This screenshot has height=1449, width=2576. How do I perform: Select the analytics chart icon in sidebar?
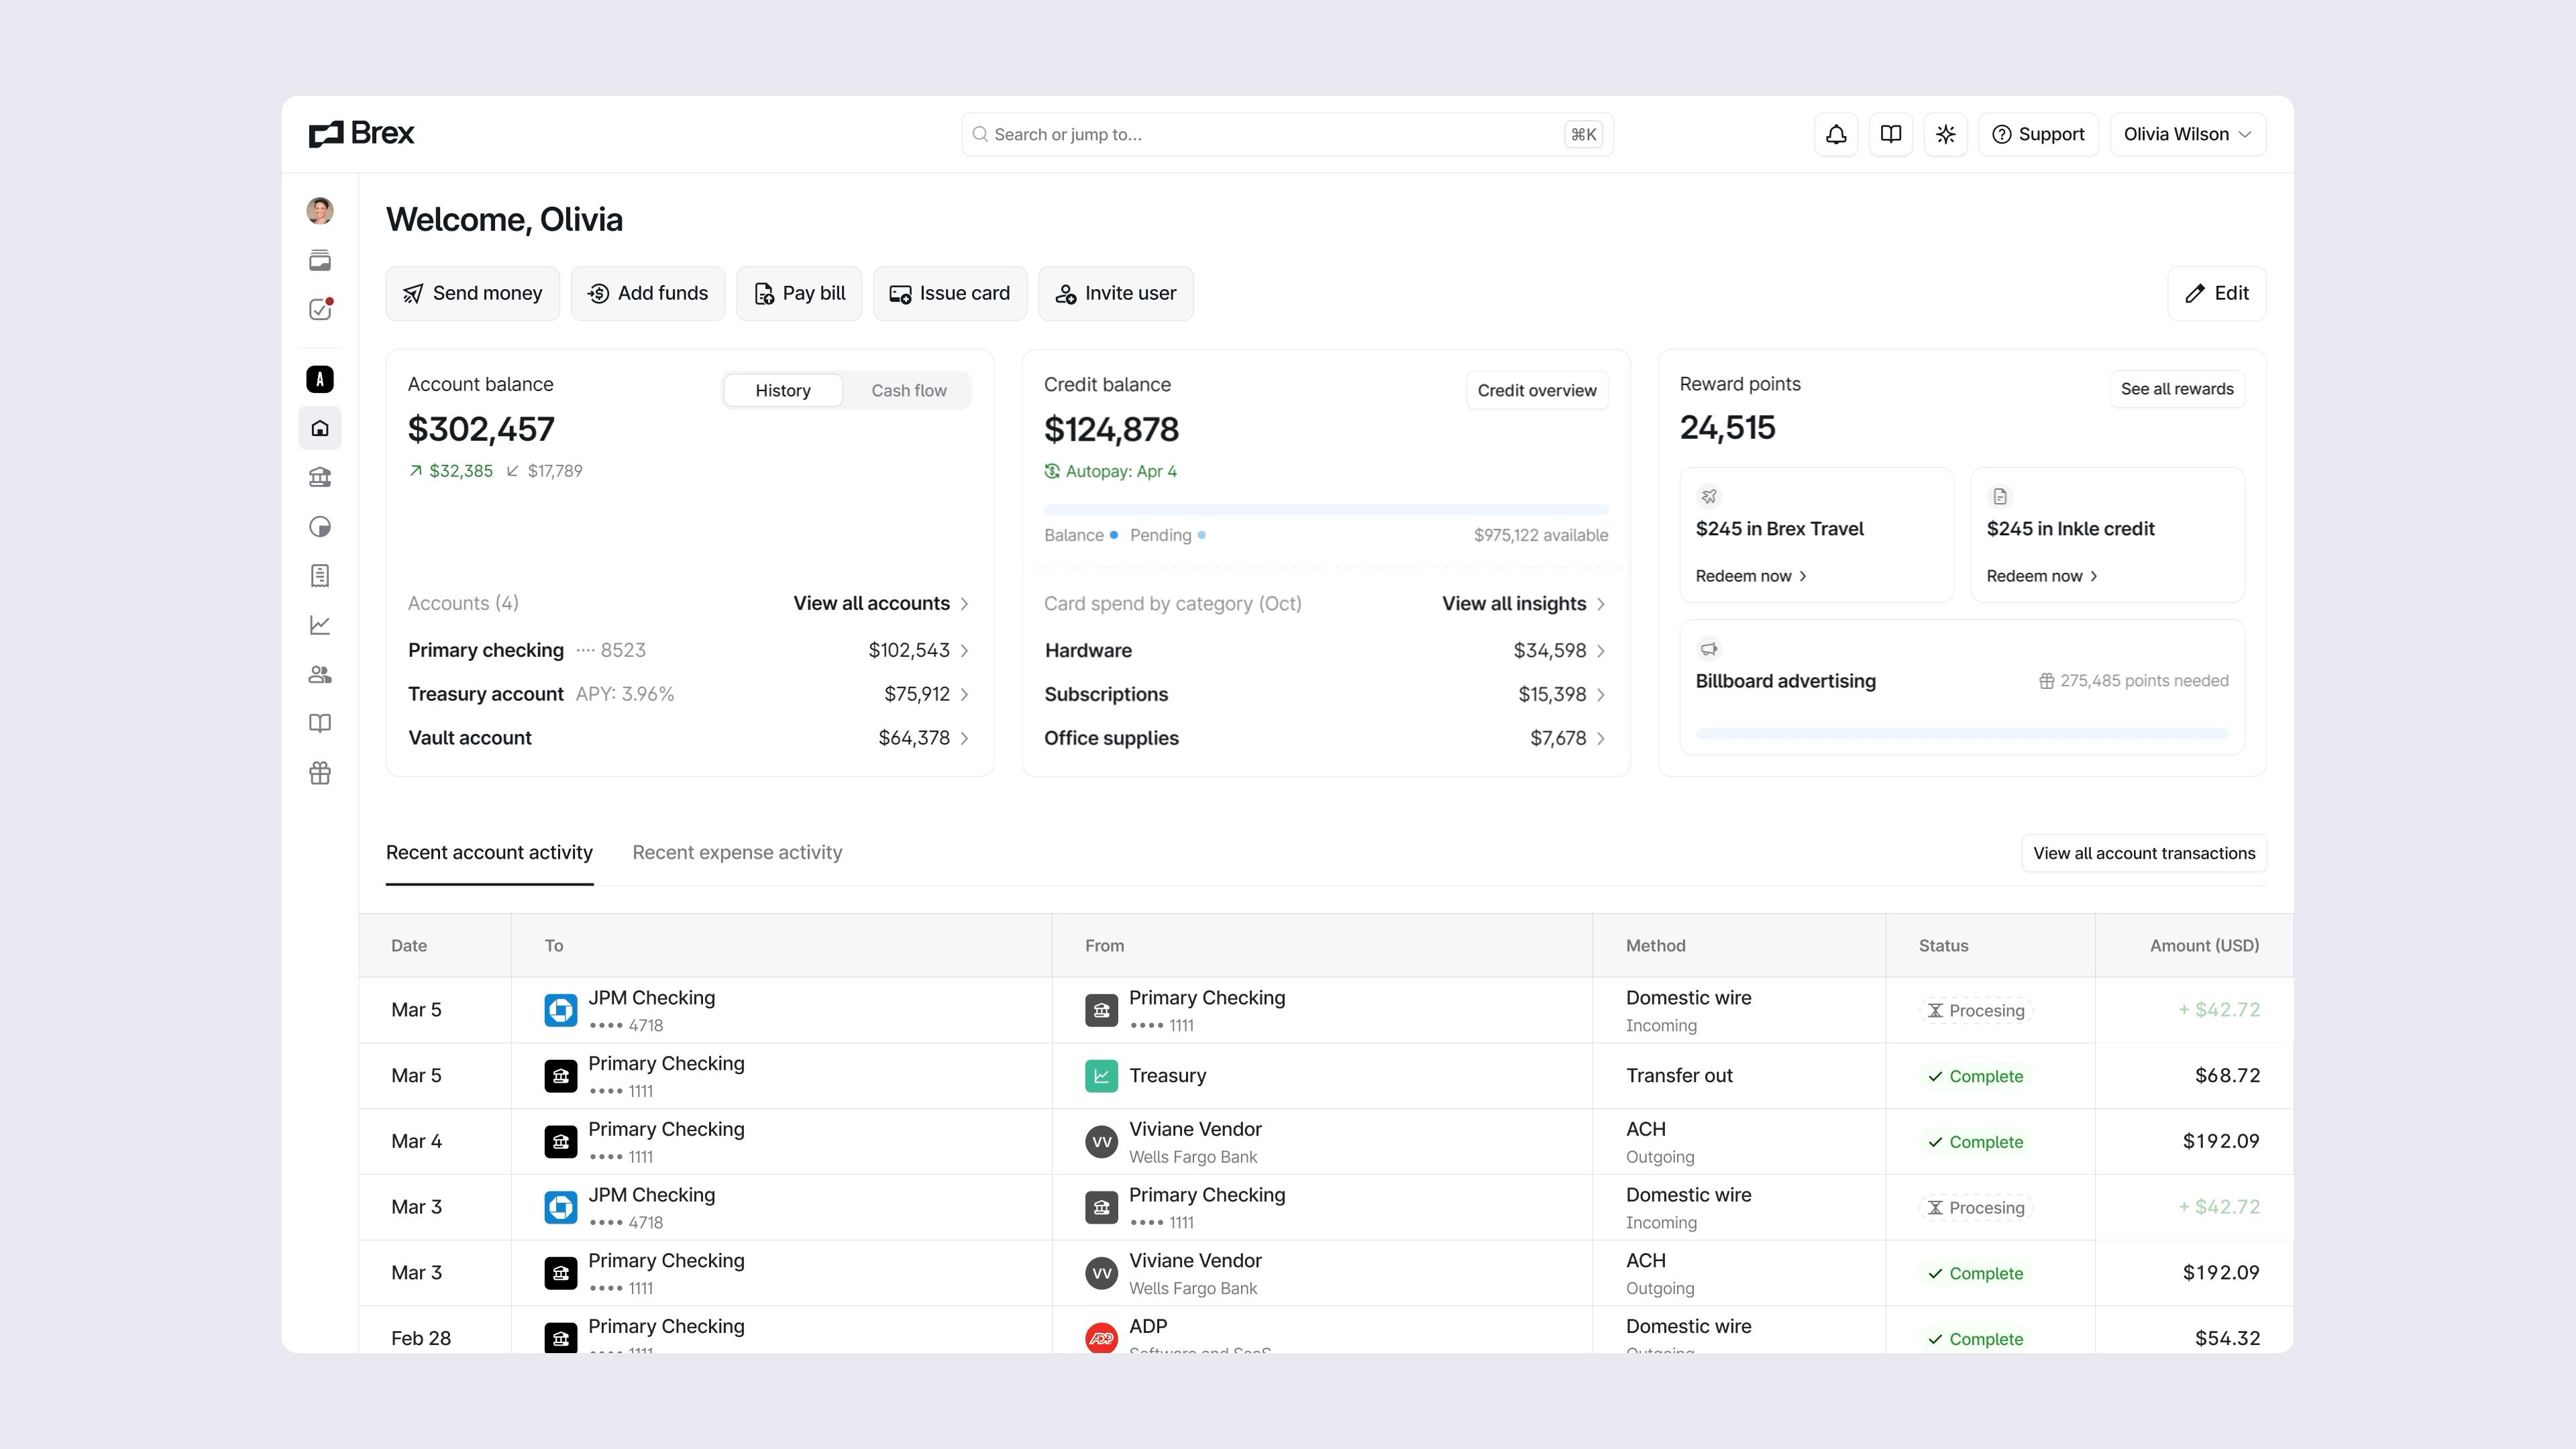[x=320, y=625]
